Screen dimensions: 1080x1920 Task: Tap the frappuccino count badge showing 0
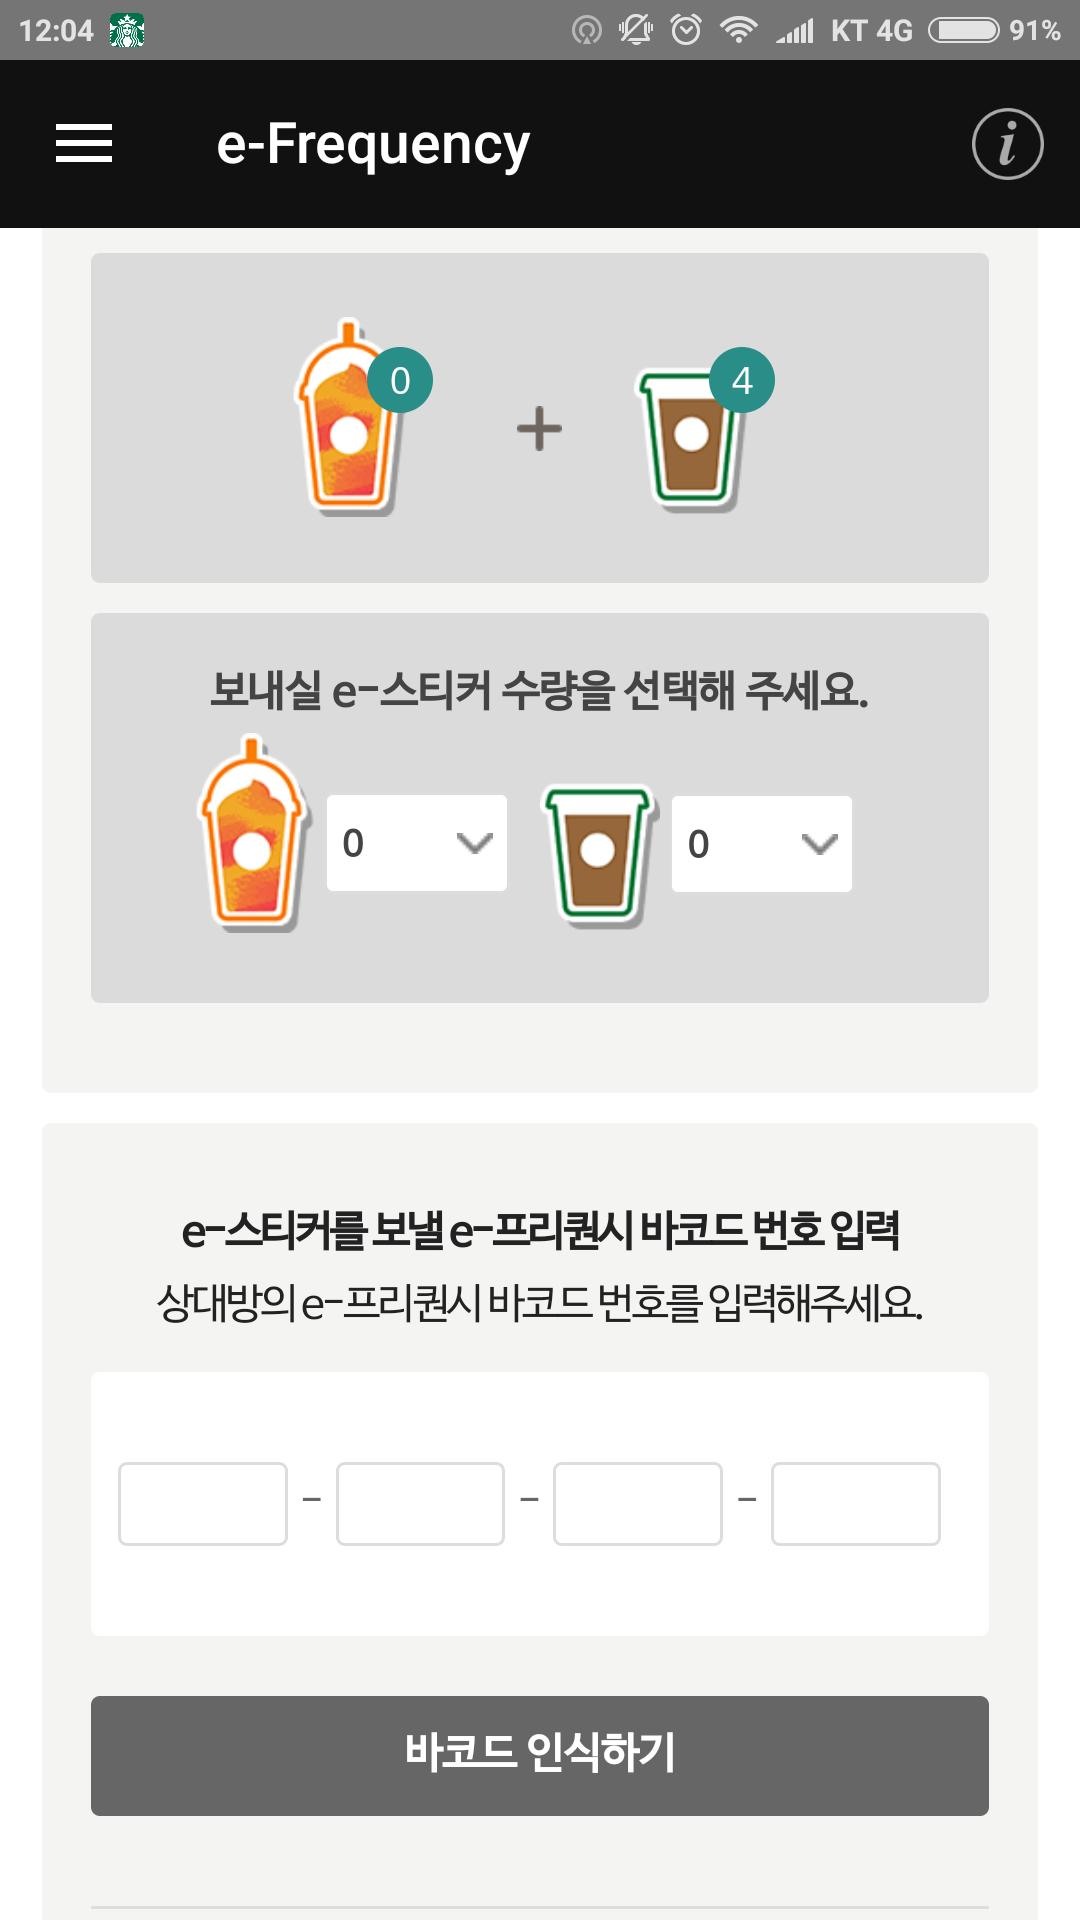tap(400, 381)
